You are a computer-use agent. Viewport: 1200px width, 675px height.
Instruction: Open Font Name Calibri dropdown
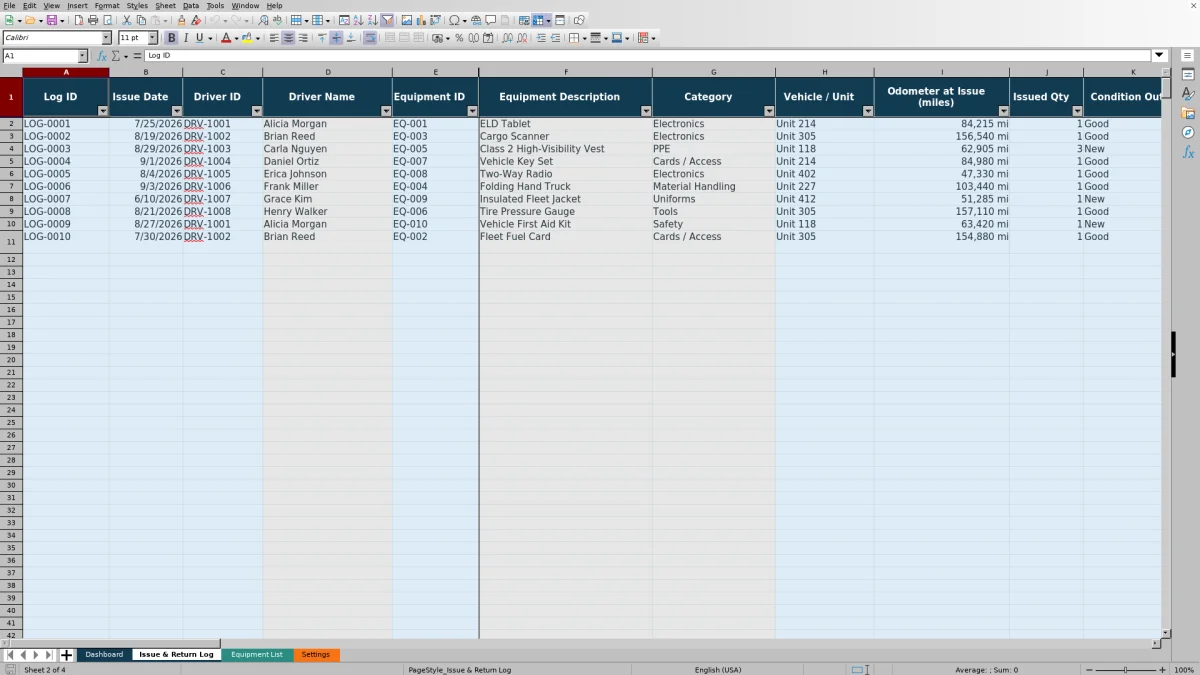tap(106, 38)
